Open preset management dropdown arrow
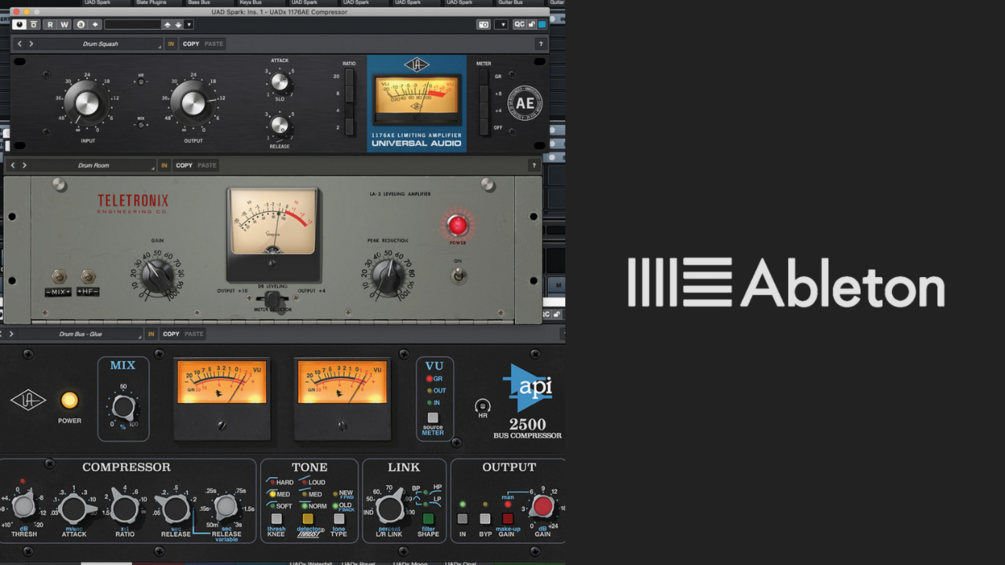 [x=189, y=24]
